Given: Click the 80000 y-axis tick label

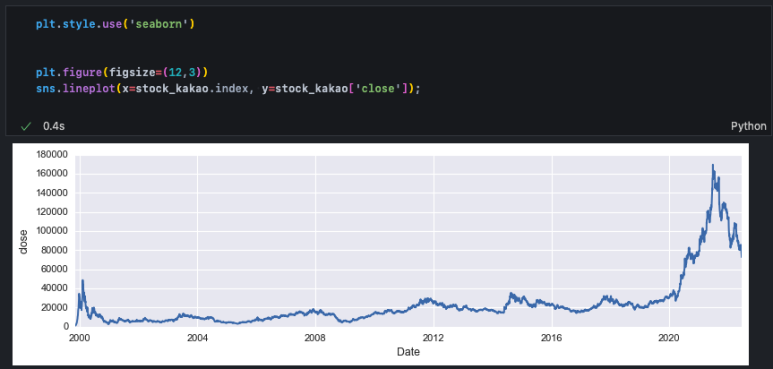Looking at the screenshot, I should click(x=55, y=250).
